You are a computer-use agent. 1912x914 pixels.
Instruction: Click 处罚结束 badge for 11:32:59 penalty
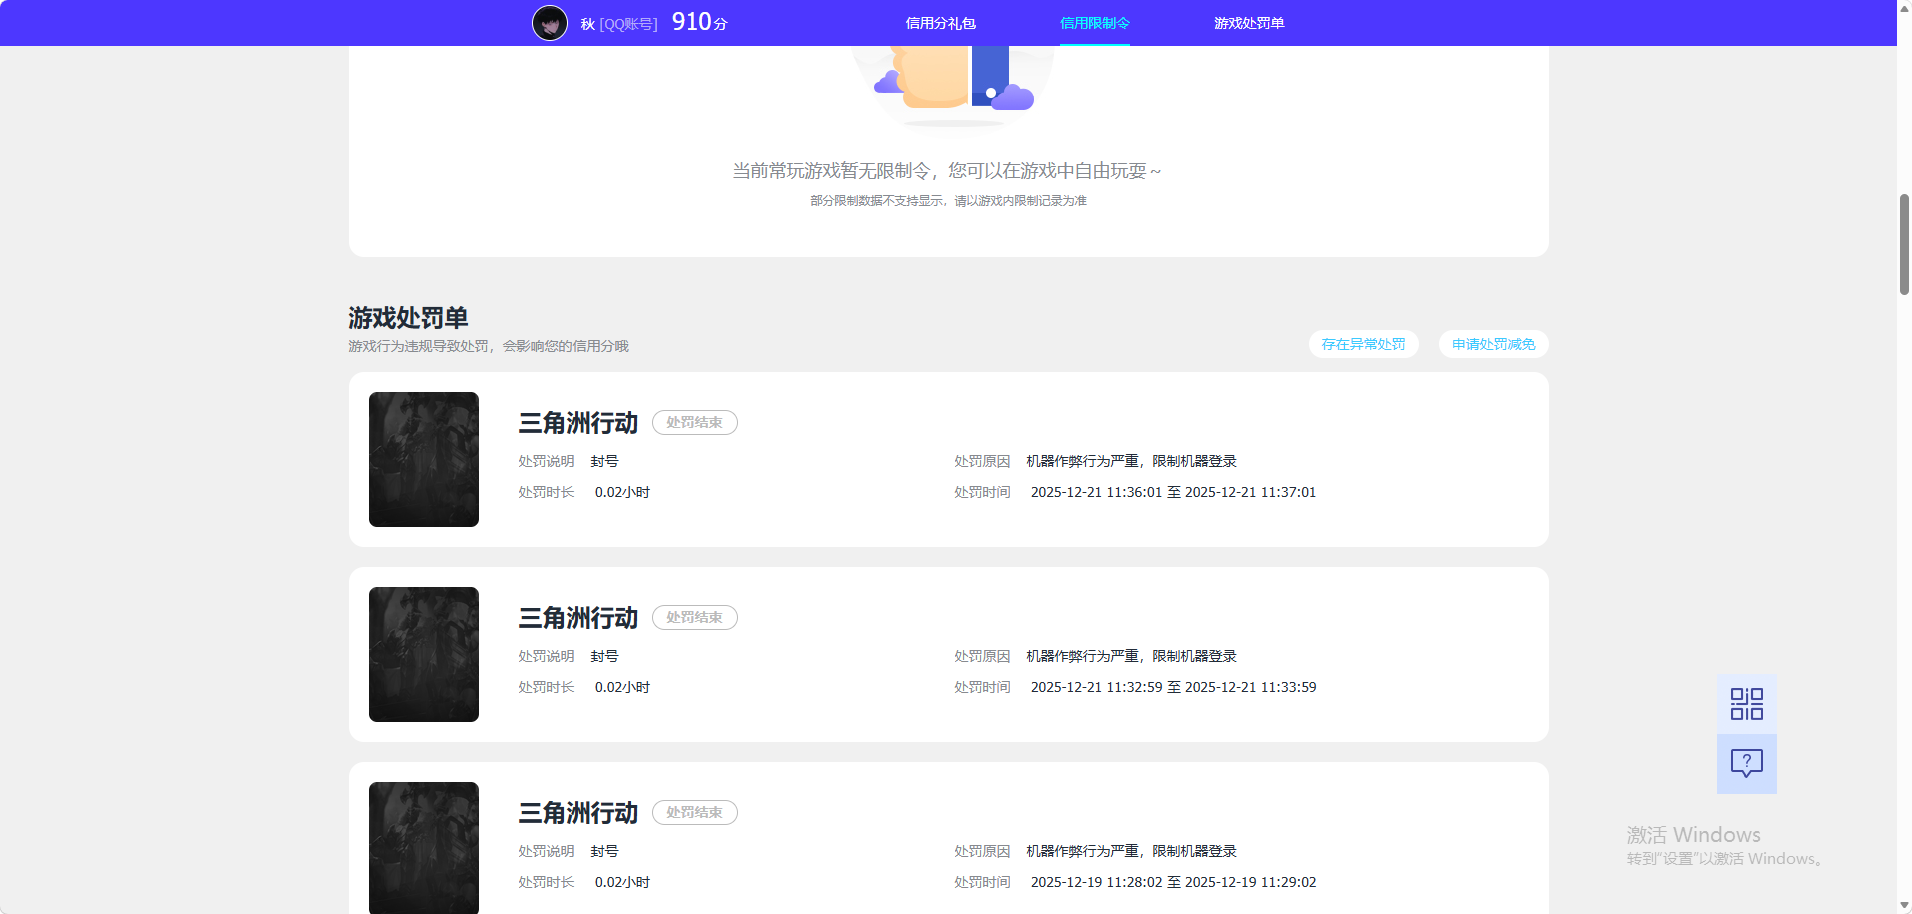(694, 618)
